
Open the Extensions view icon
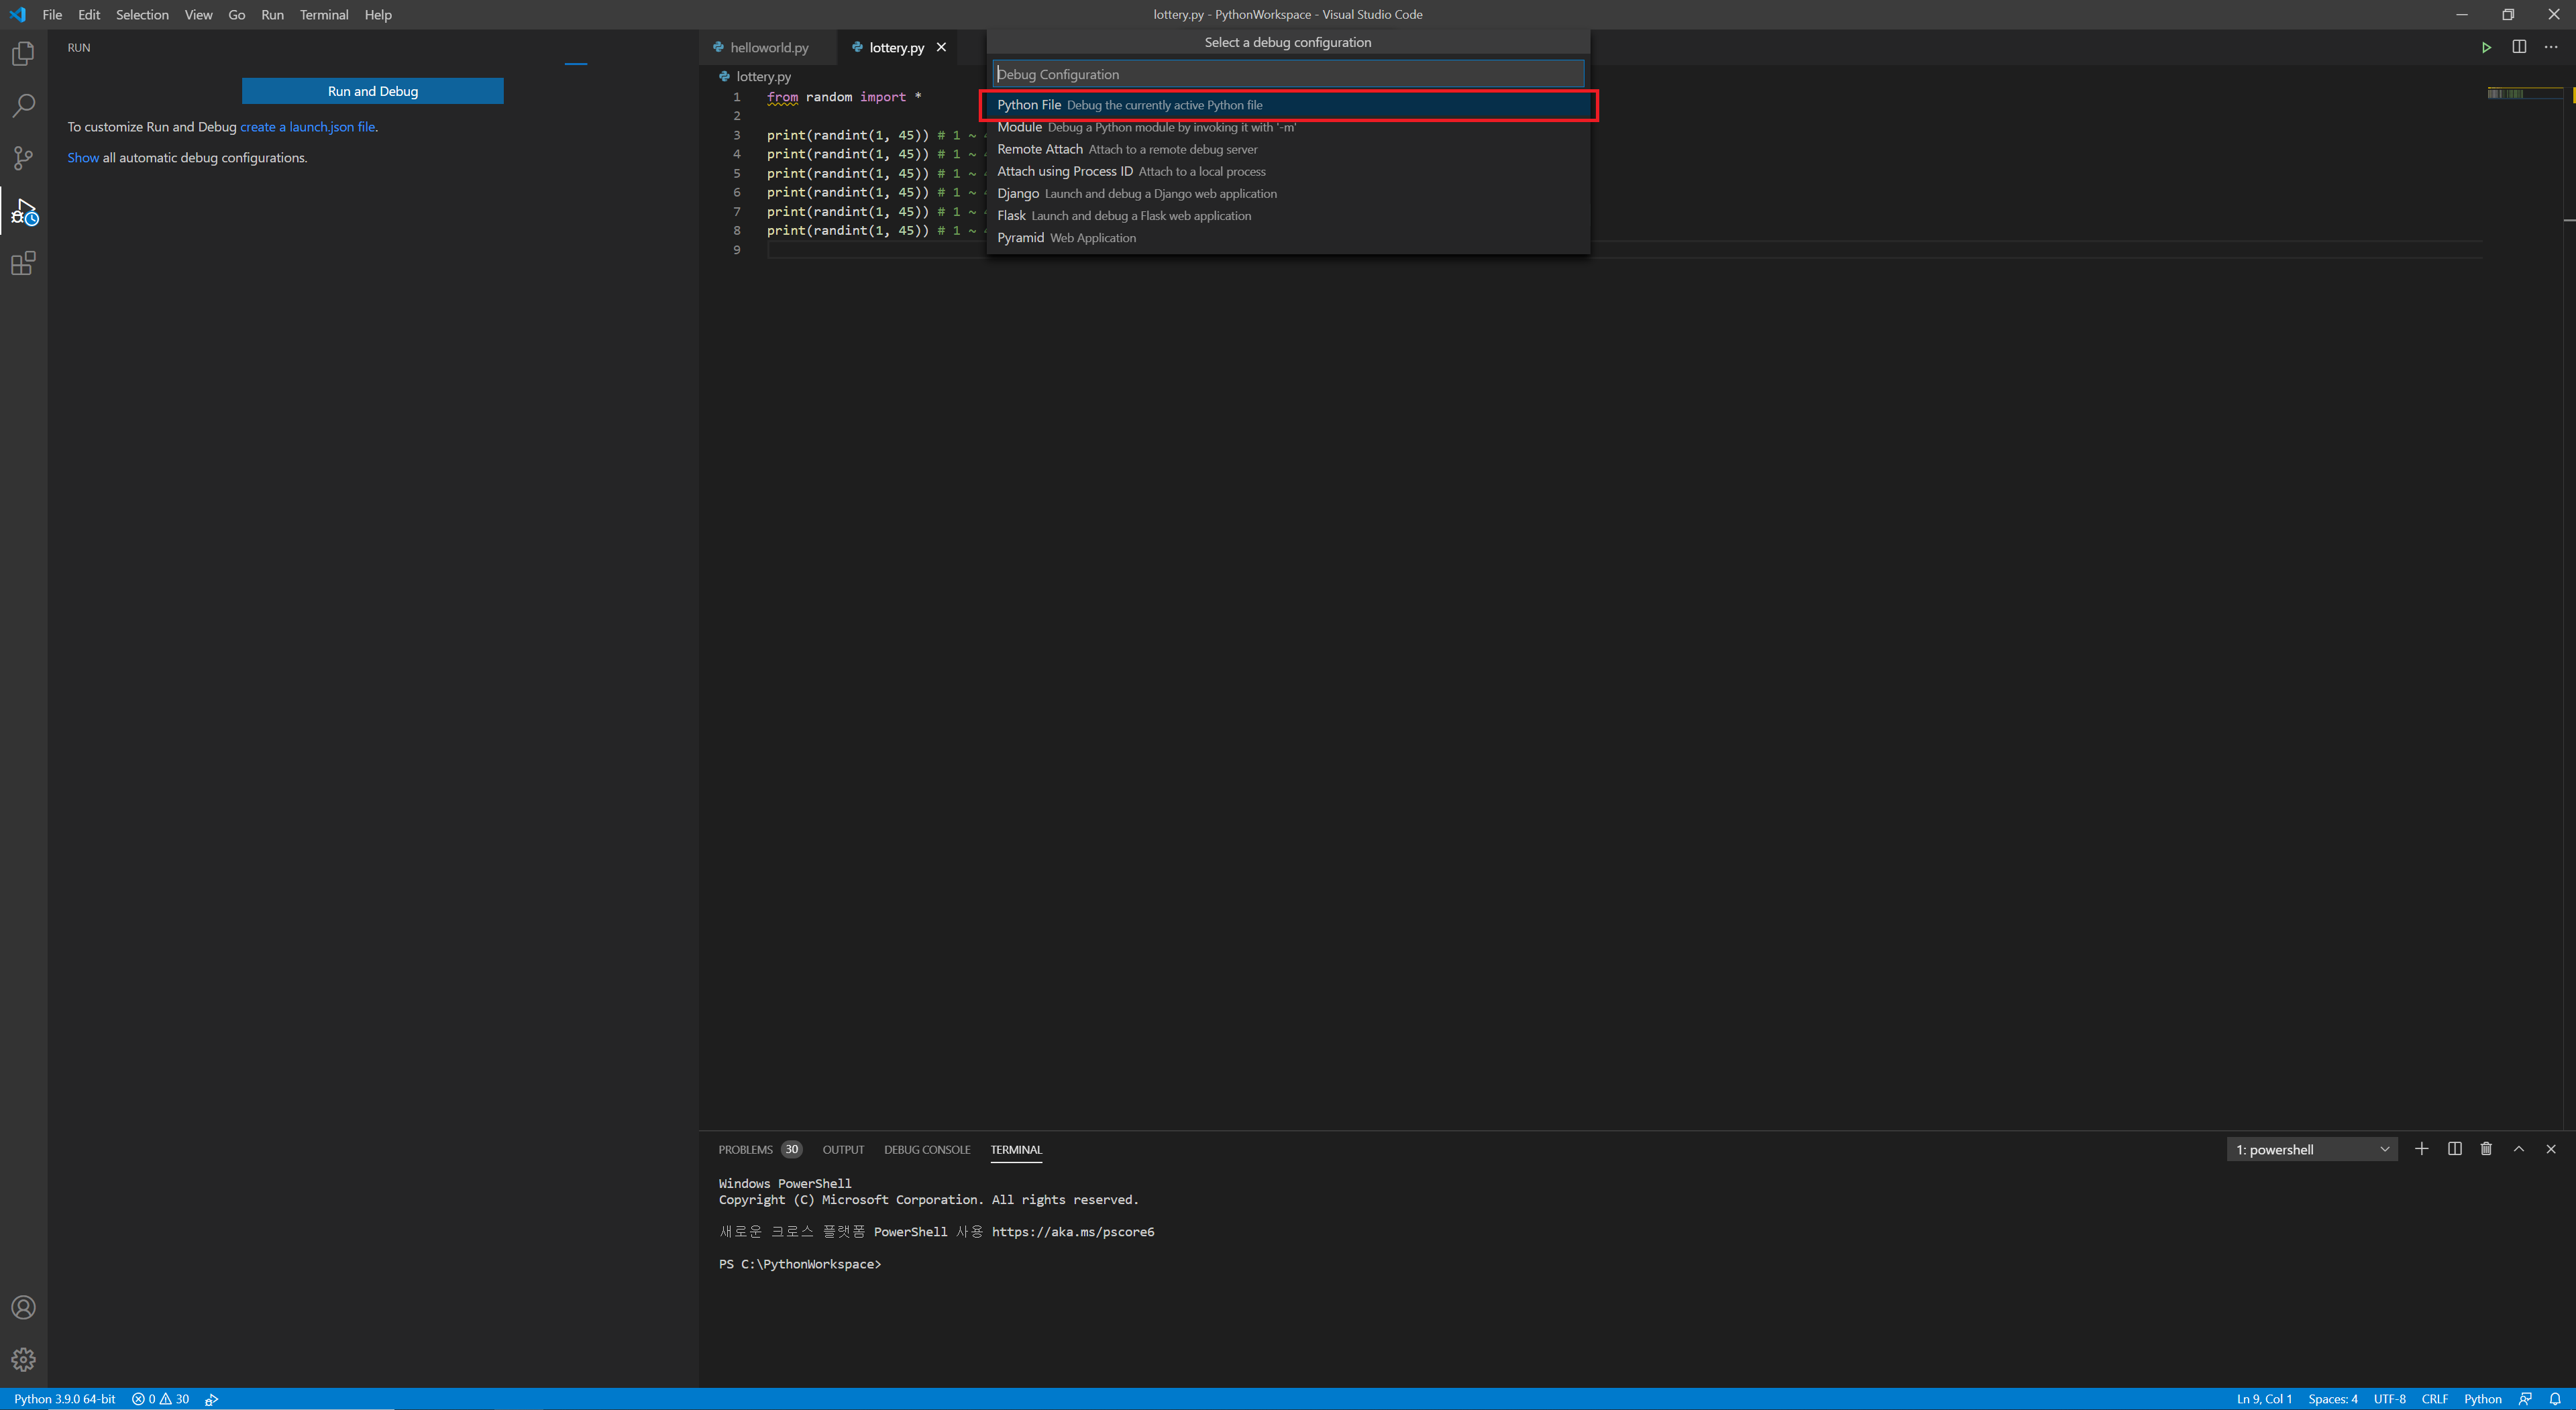tap(23, 264)
